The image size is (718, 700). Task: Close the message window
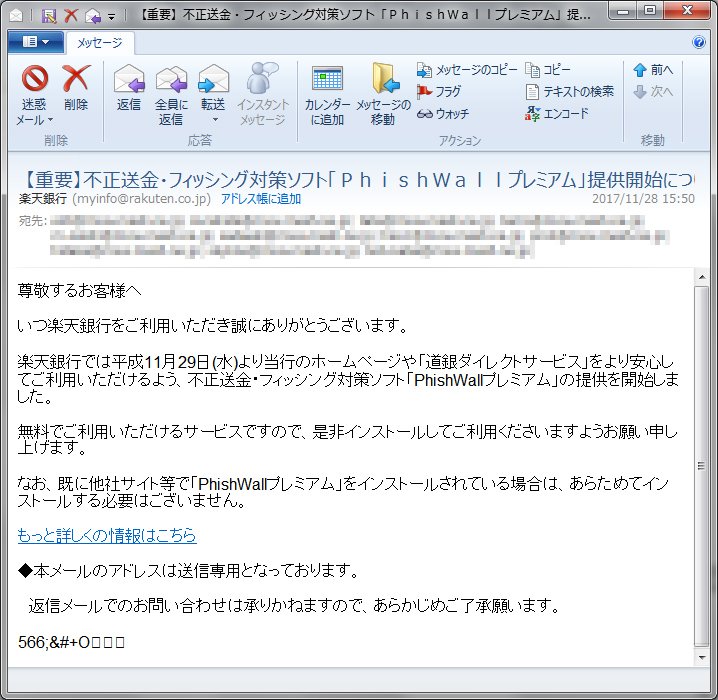point(687,11)
